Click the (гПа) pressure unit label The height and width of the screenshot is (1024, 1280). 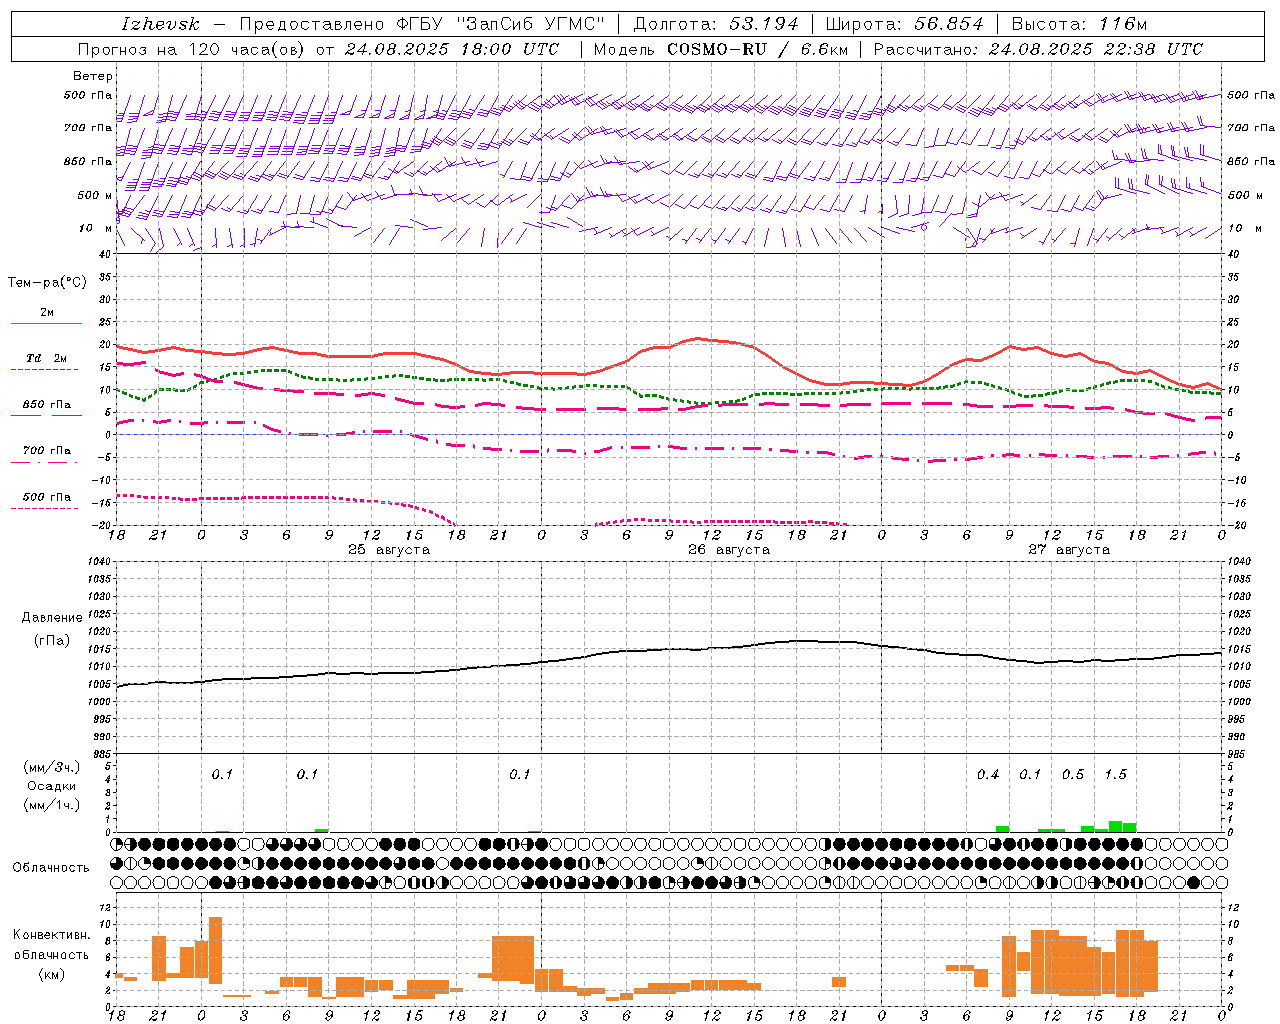point(52,641)
